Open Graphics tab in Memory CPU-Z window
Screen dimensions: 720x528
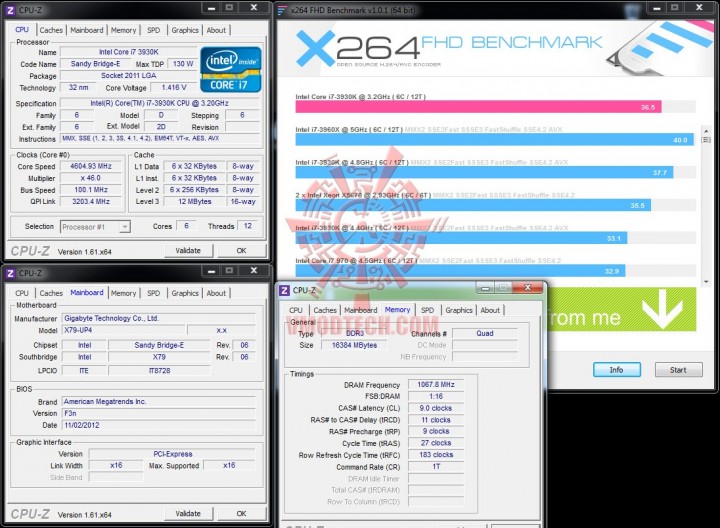point(459,310)
